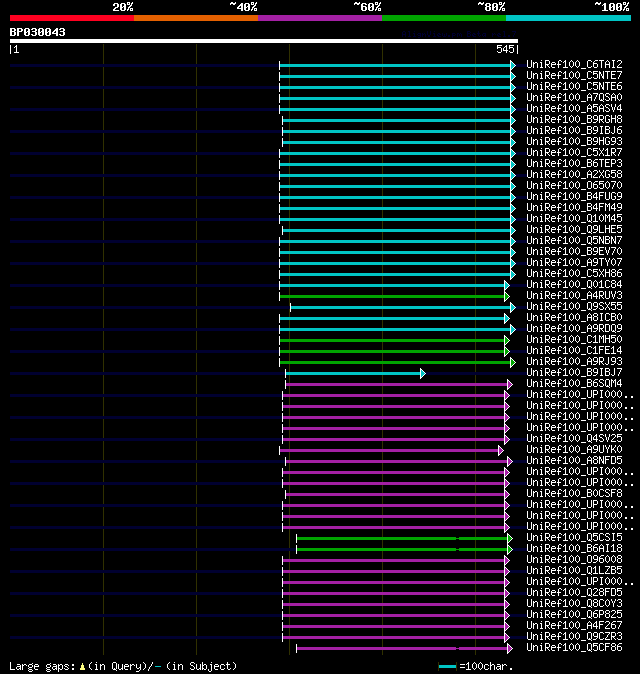The image size is (640, 674).
Task: Click the UniRef100_A9RJ93 label
Action: click(x=574, y=362)
